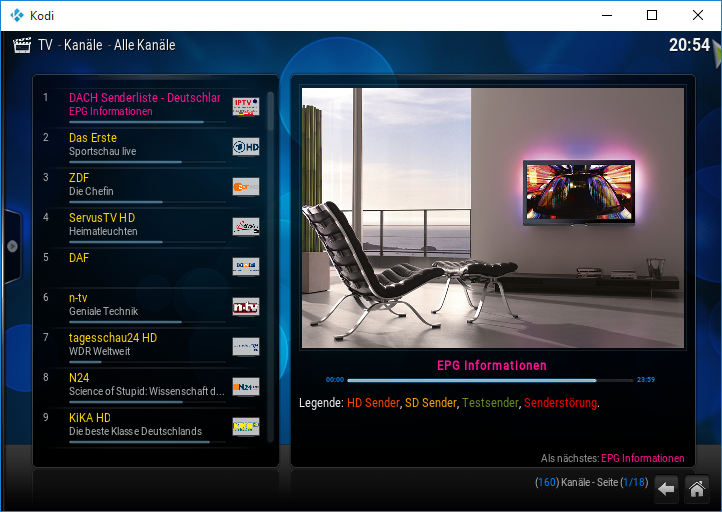
Task: Click the ServusTV HD channel logo
Action: click(246, 227)
